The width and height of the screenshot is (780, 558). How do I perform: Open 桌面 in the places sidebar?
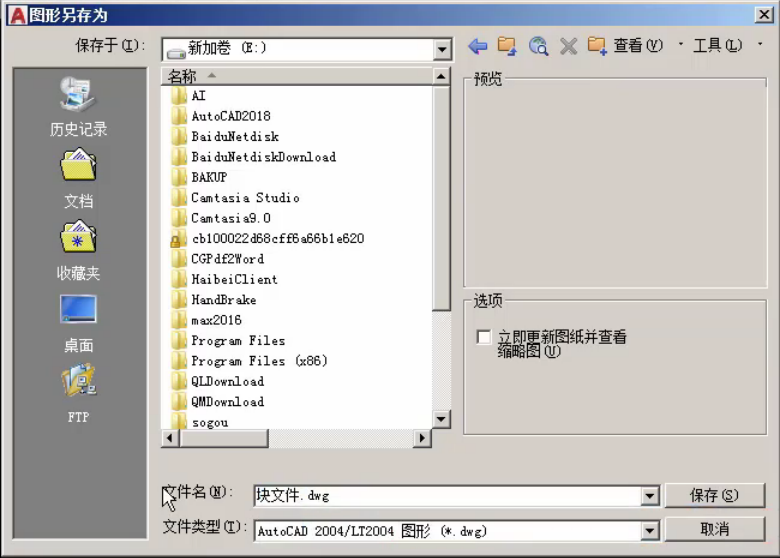pos(79,323)
